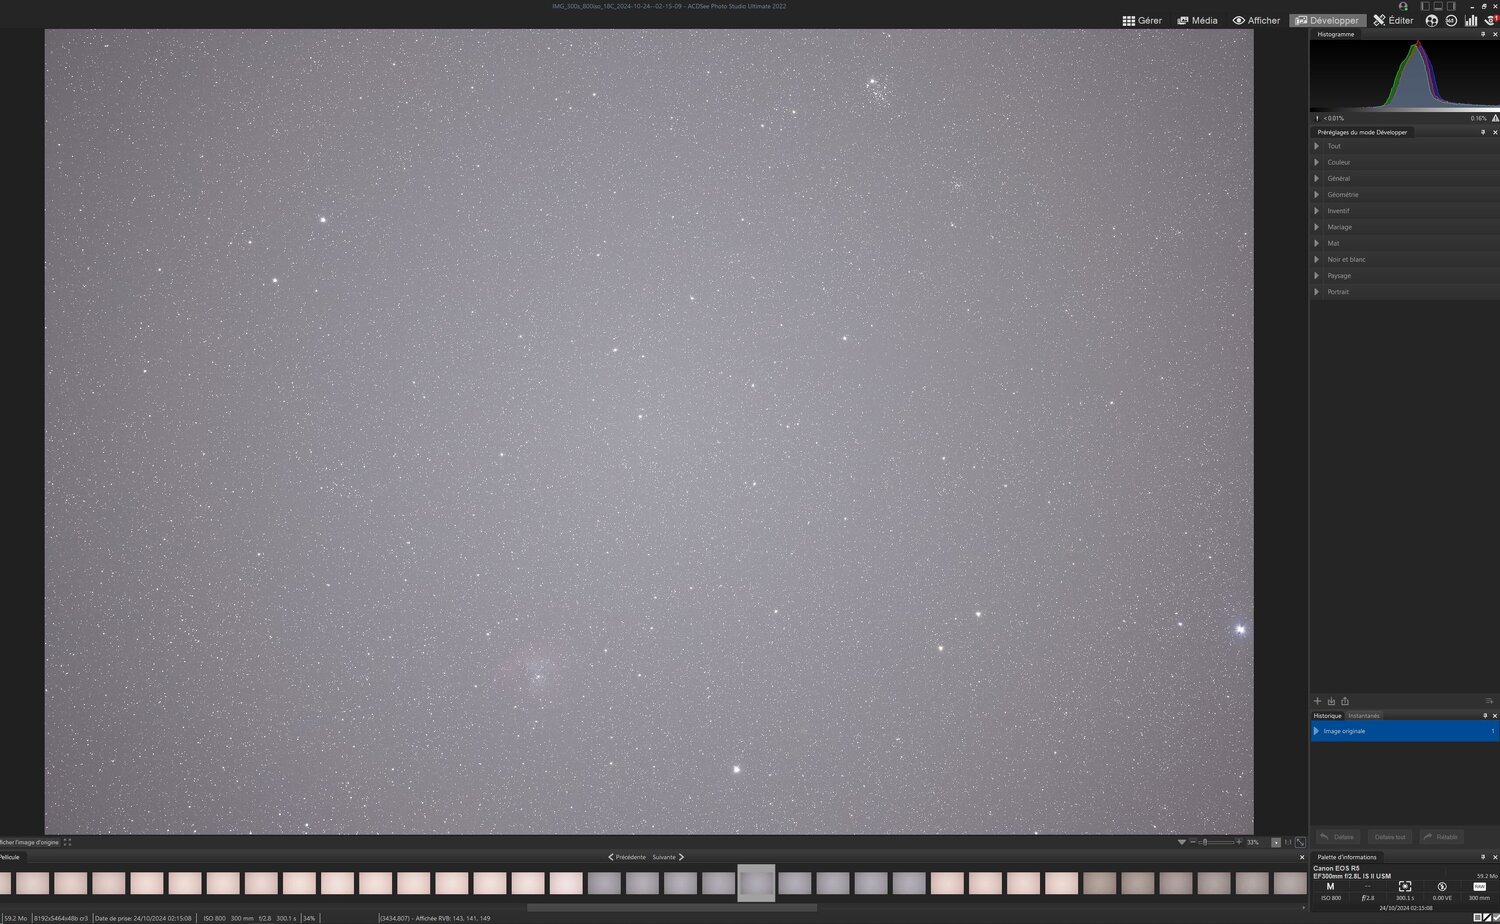1500x924 pixels.
Task: Pin the Palette d'informations panel
Action: coord(1483,857)
